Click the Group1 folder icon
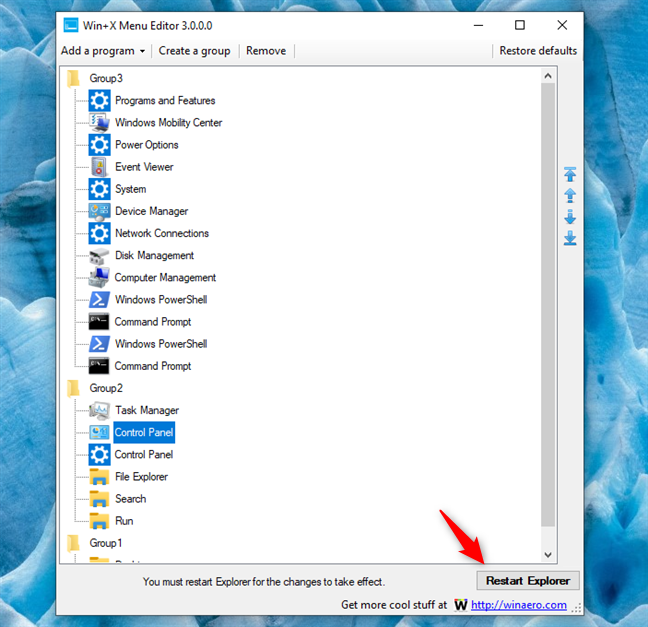This screenshot has width=648, height=627. (74, 543)
